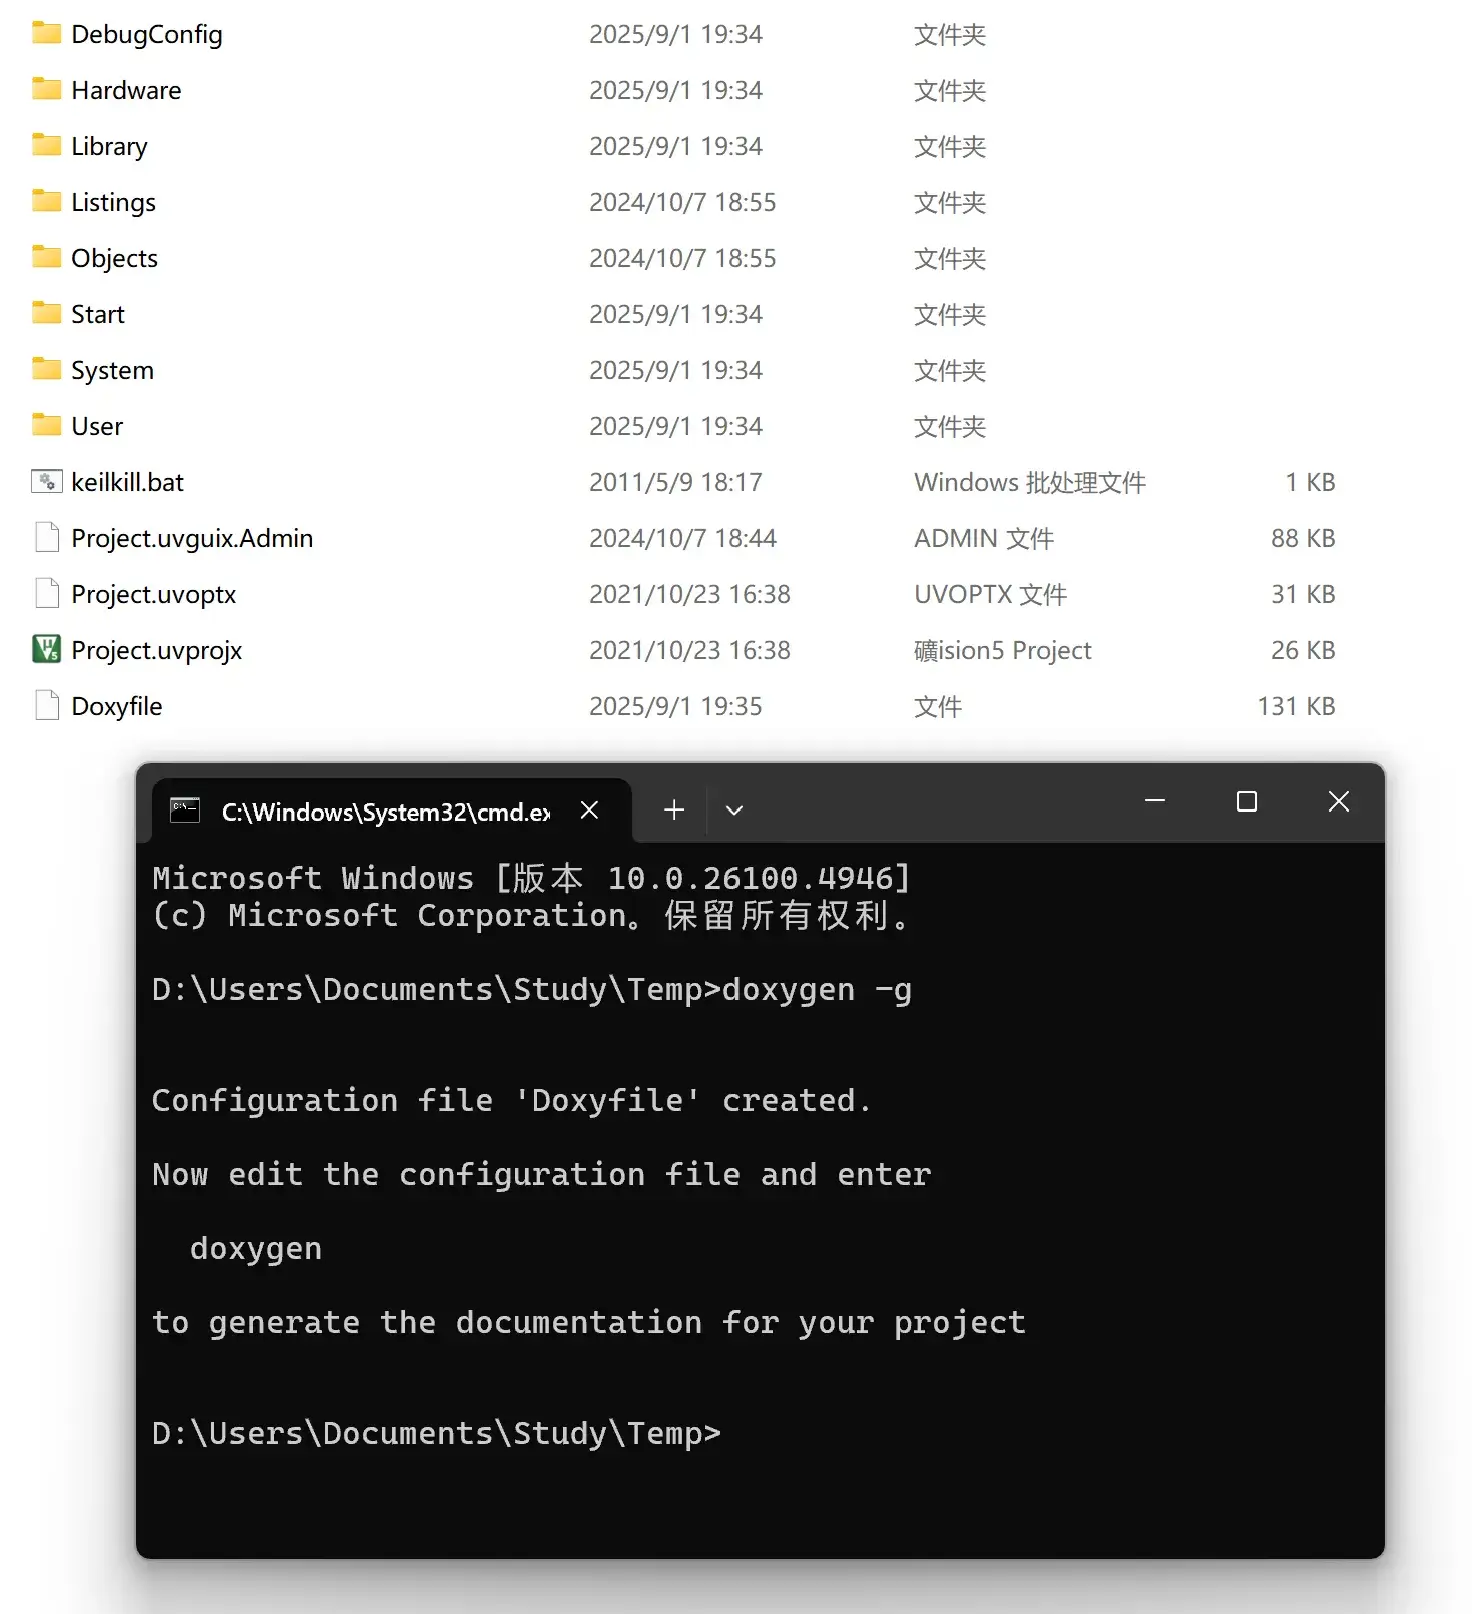Select the User folder name
The height and width of the screenshot is (1614, 1472).
(x=97, y=426)
